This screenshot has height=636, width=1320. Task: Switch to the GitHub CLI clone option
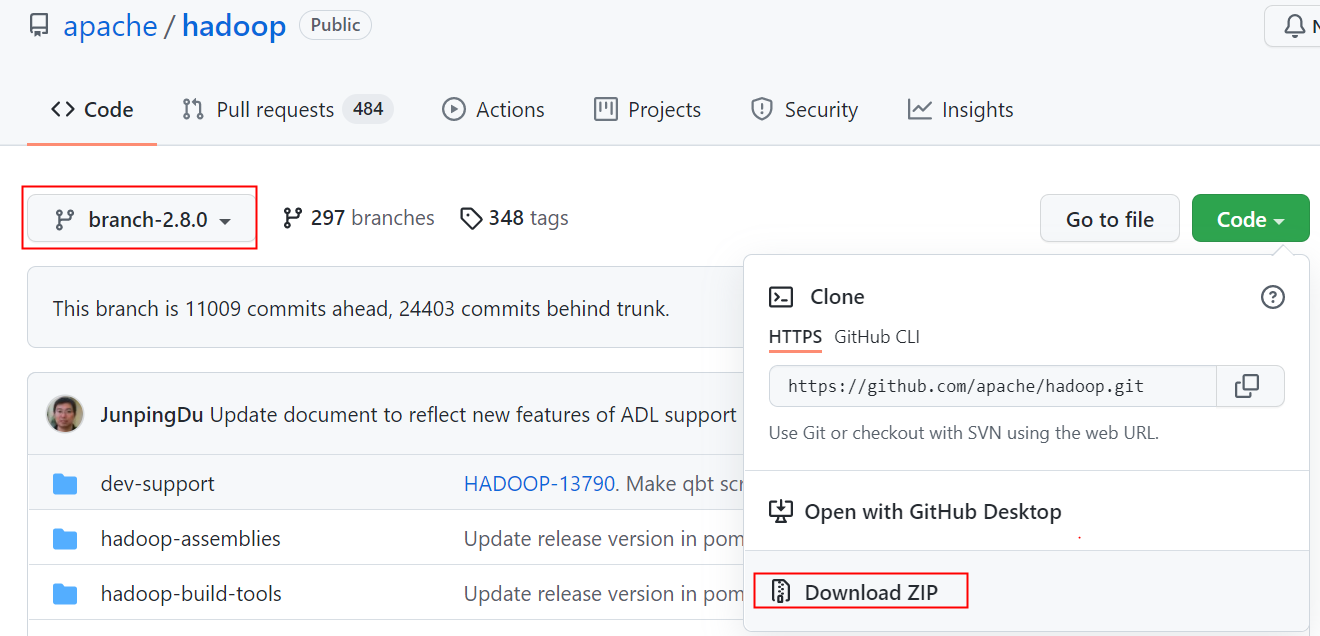coord(876,337)
